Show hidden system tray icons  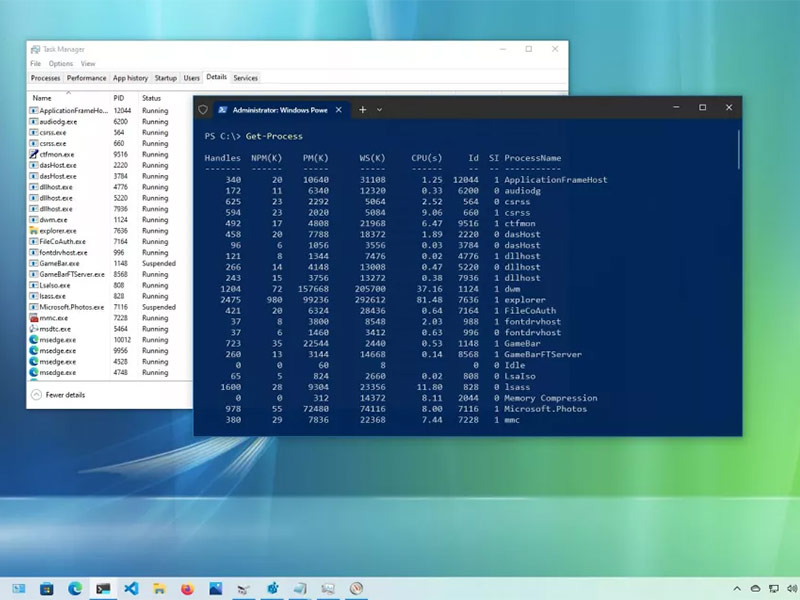737,589
